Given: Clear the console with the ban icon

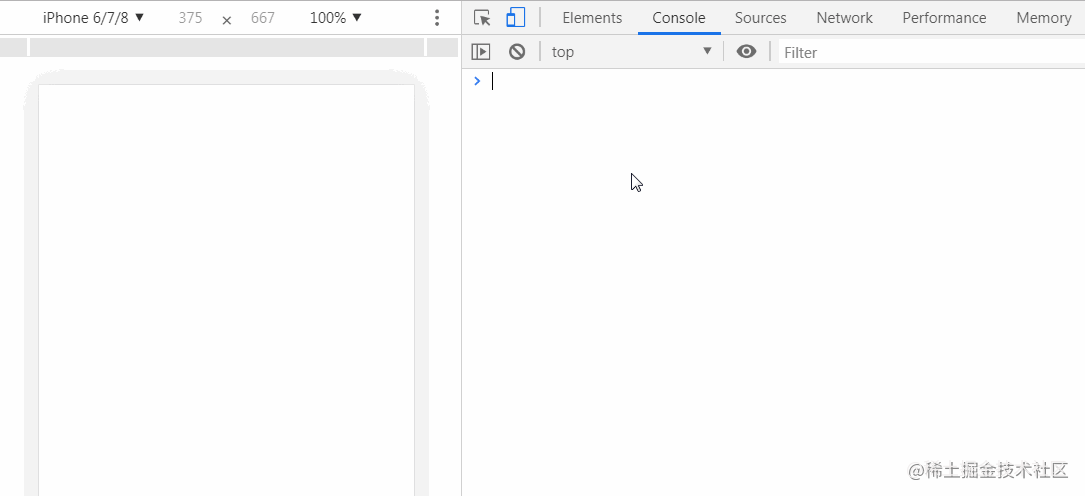Looking at the screenshot, I should coord(517,51).
